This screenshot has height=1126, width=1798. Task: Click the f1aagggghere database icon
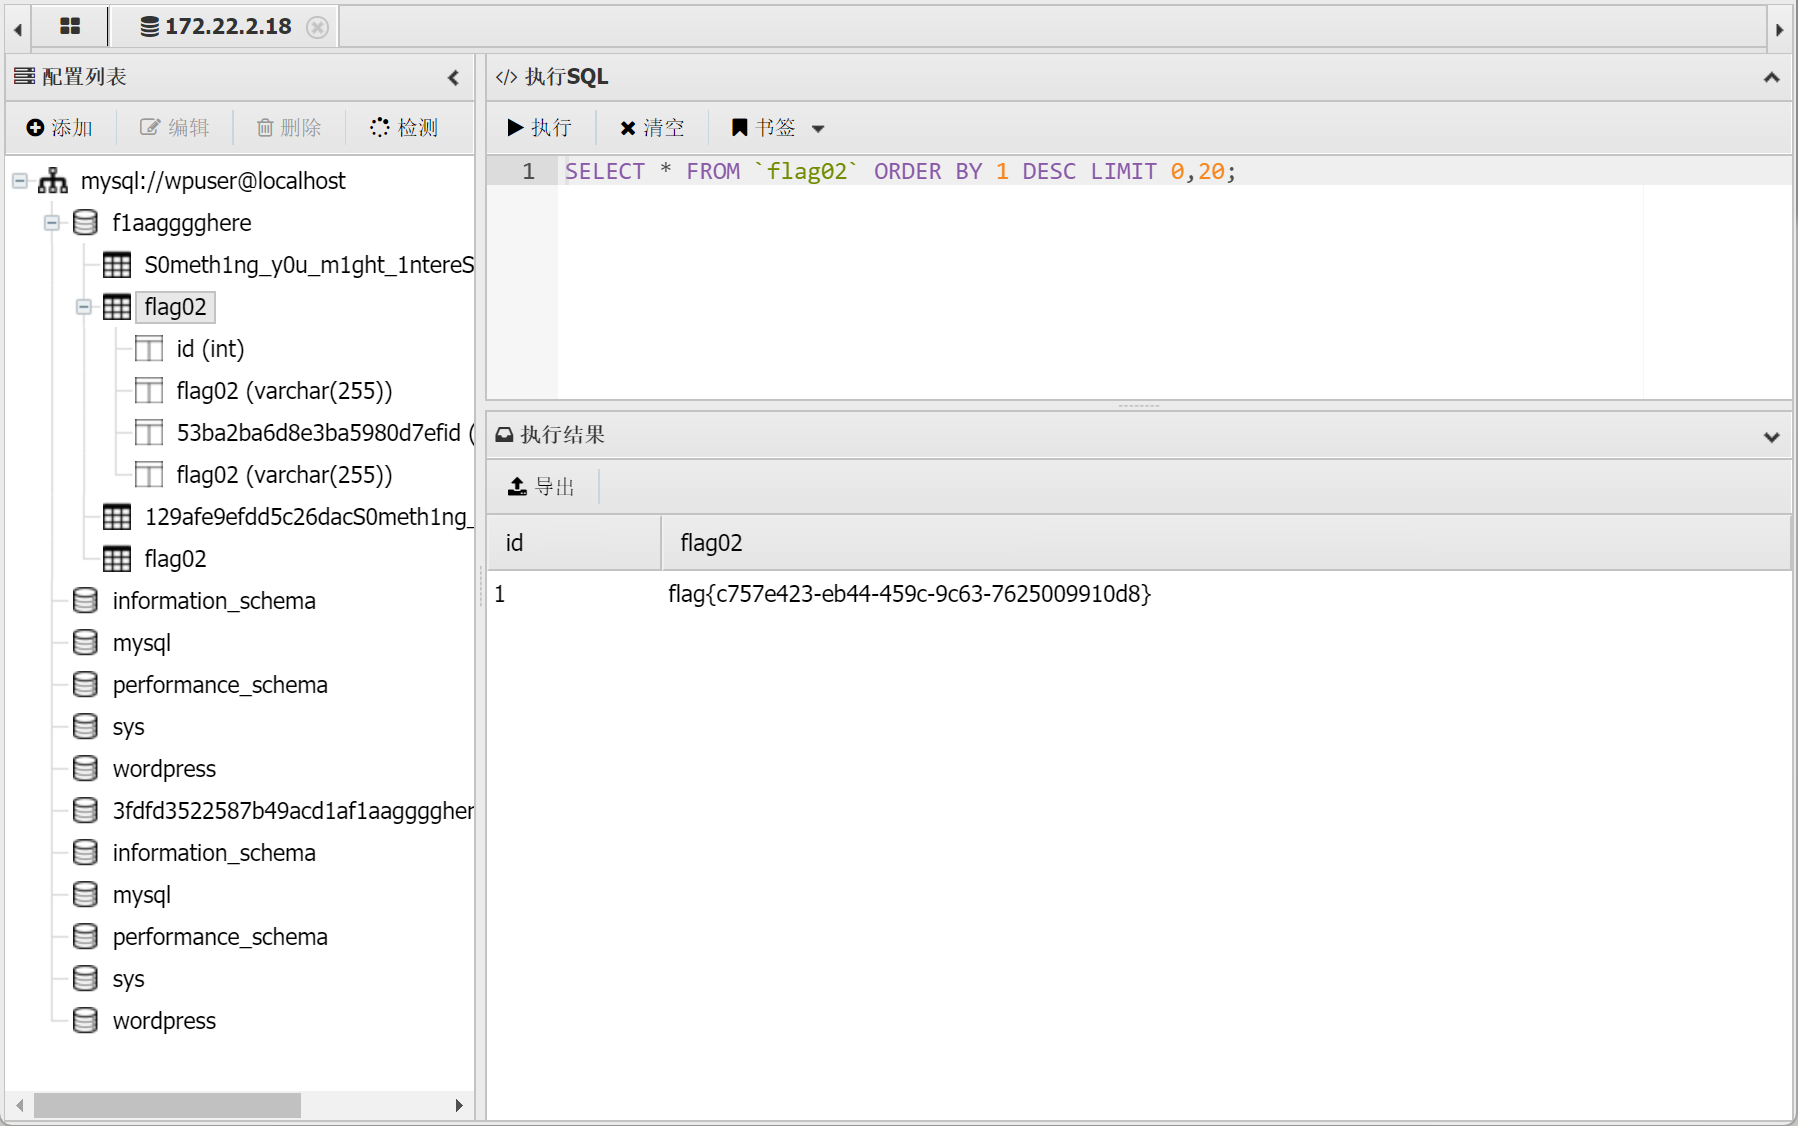(85, 223)
